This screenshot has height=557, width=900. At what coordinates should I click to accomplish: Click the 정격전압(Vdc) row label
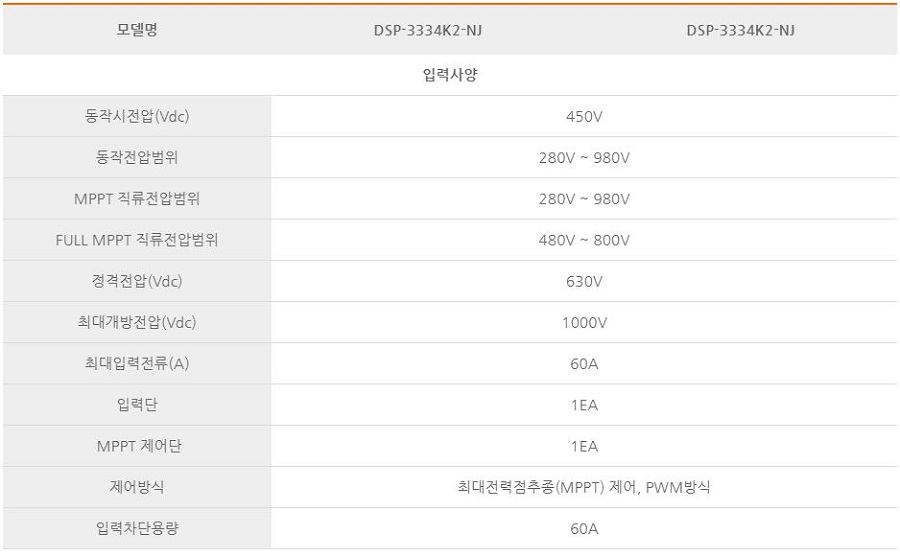point(137,281)
